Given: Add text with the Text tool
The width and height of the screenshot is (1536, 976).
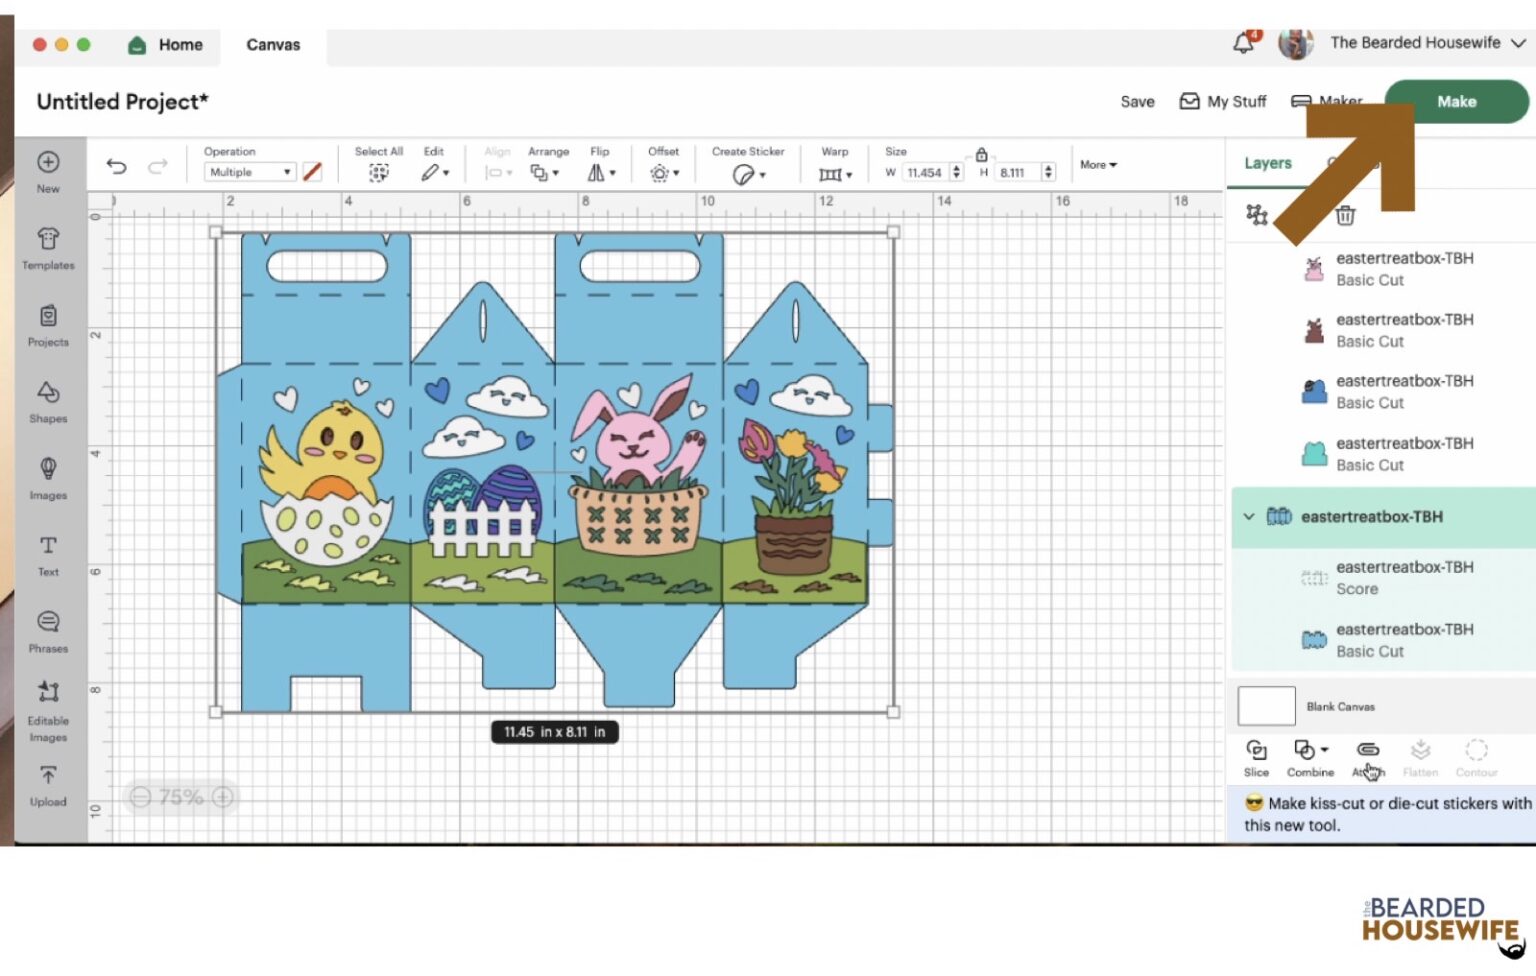Looking at the screenshot, I should 48,554.
